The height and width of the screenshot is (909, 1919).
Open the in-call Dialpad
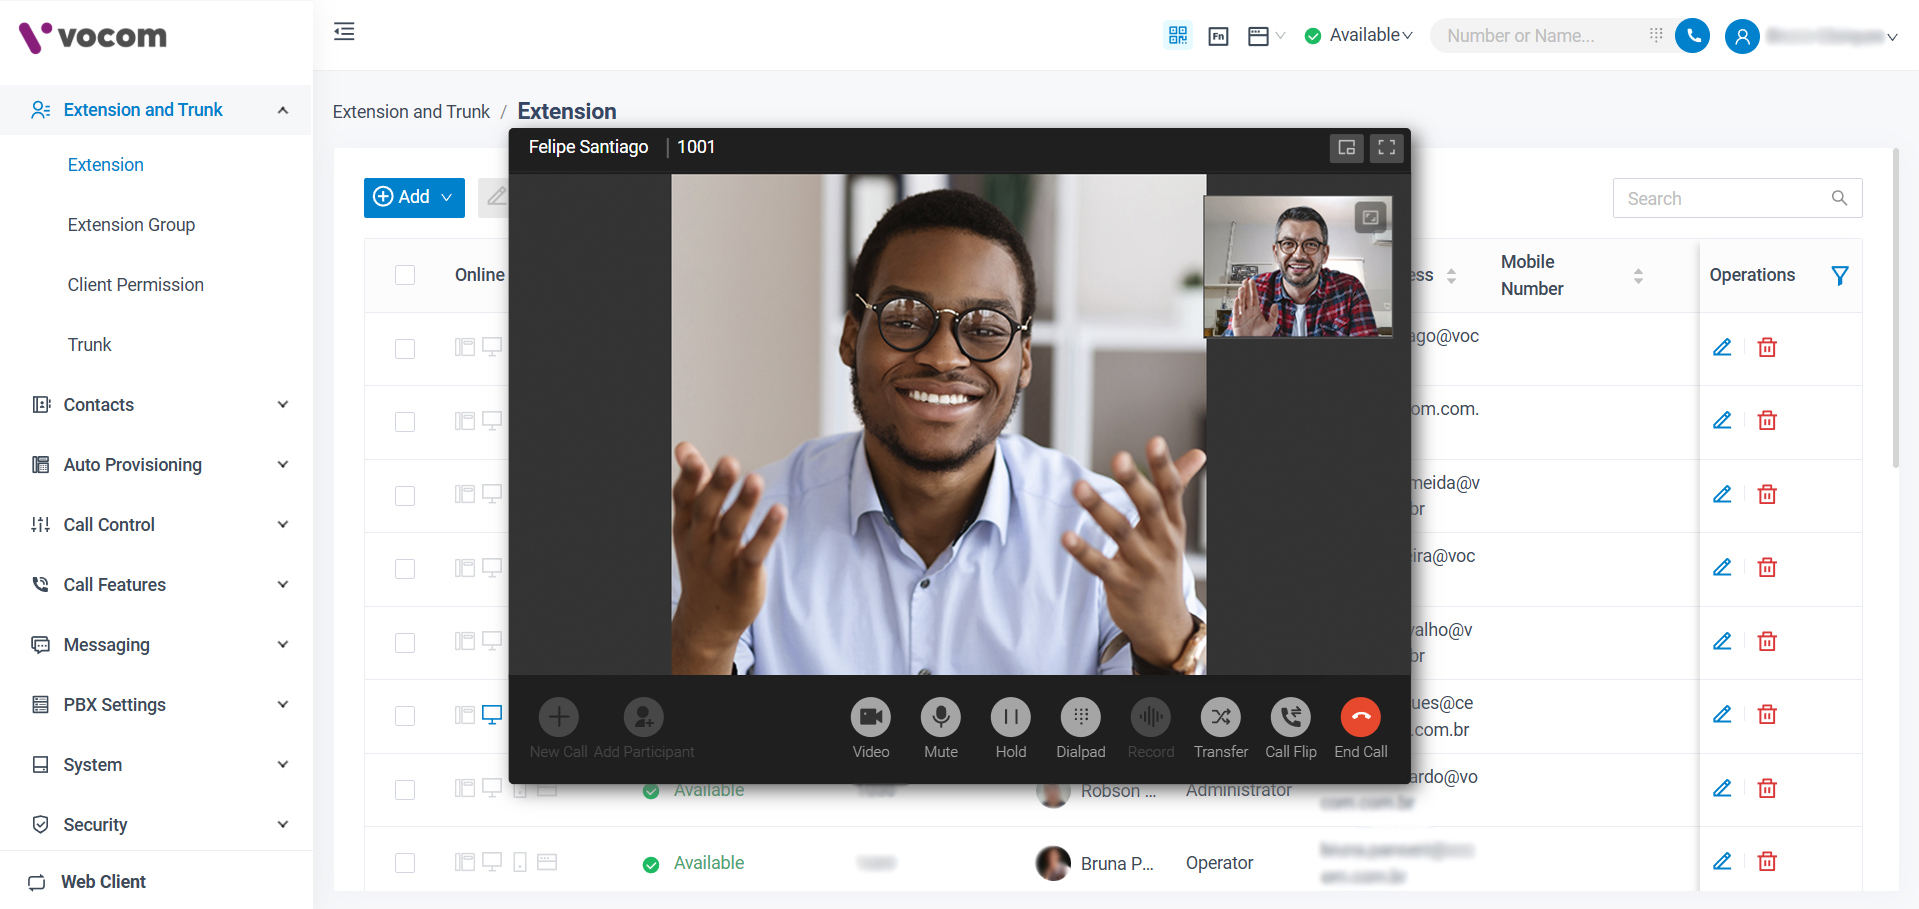point(1080,717)
